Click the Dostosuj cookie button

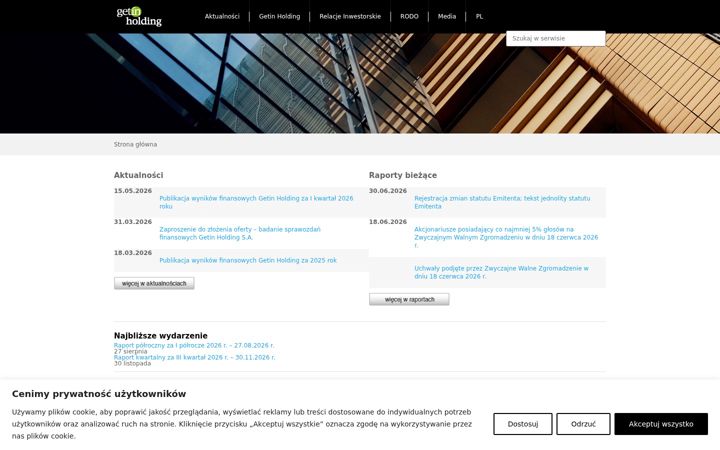click(x=523, y=424)
